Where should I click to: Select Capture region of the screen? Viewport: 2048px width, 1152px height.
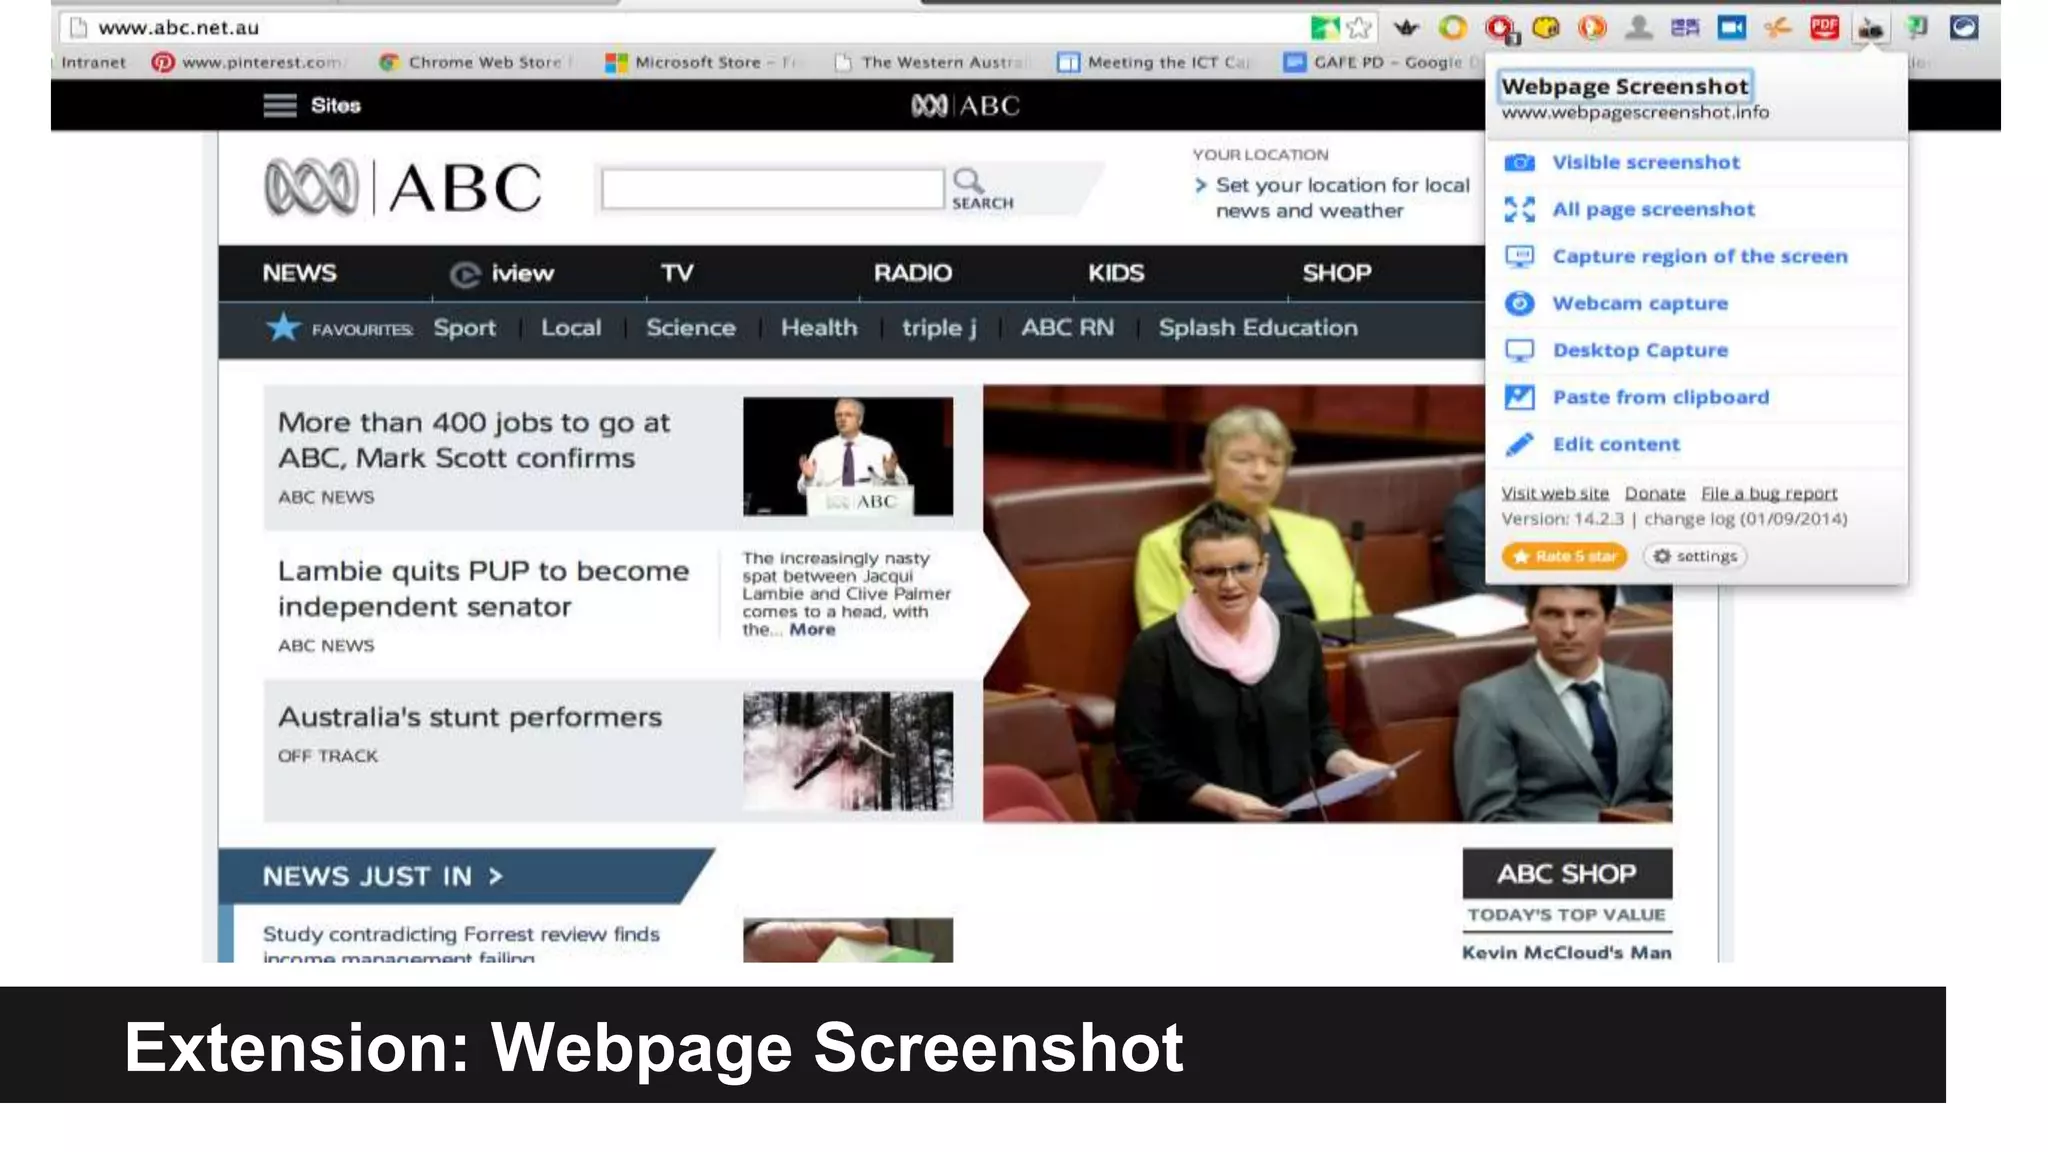(1699, 256)
